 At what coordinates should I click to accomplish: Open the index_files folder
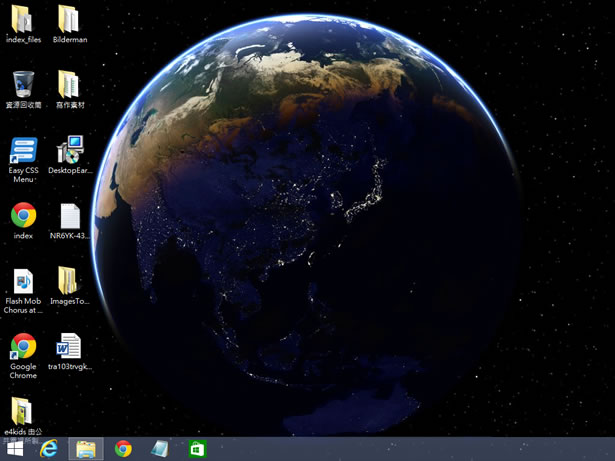point(22,19)
